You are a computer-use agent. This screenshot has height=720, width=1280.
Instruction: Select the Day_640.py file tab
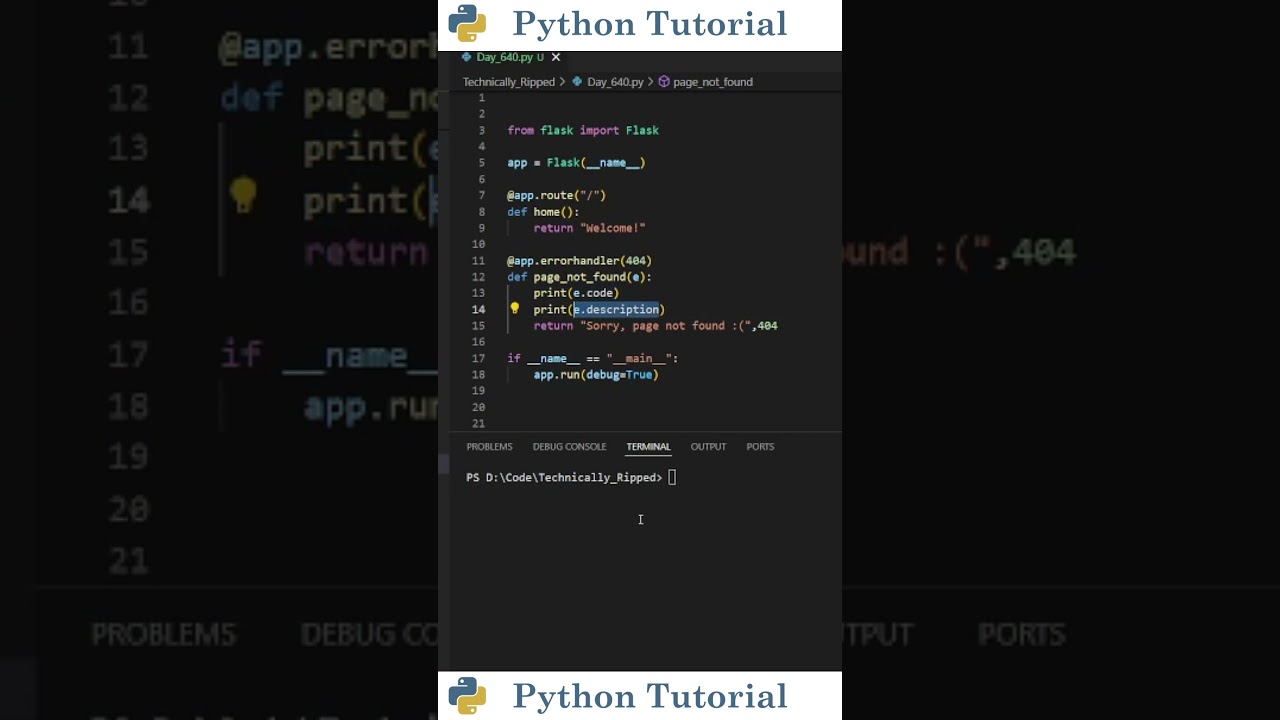point(510,57)
